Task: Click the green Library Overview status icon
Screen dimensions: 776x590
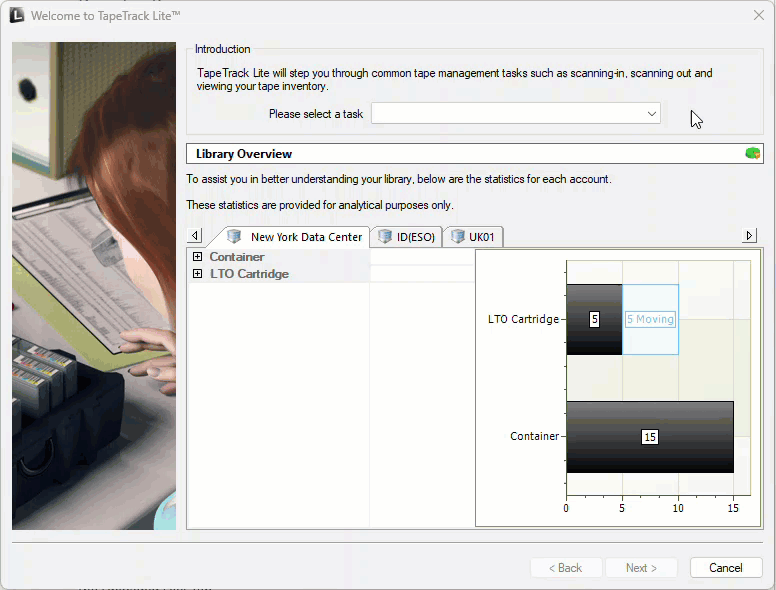Action: [x=752, y=153]
